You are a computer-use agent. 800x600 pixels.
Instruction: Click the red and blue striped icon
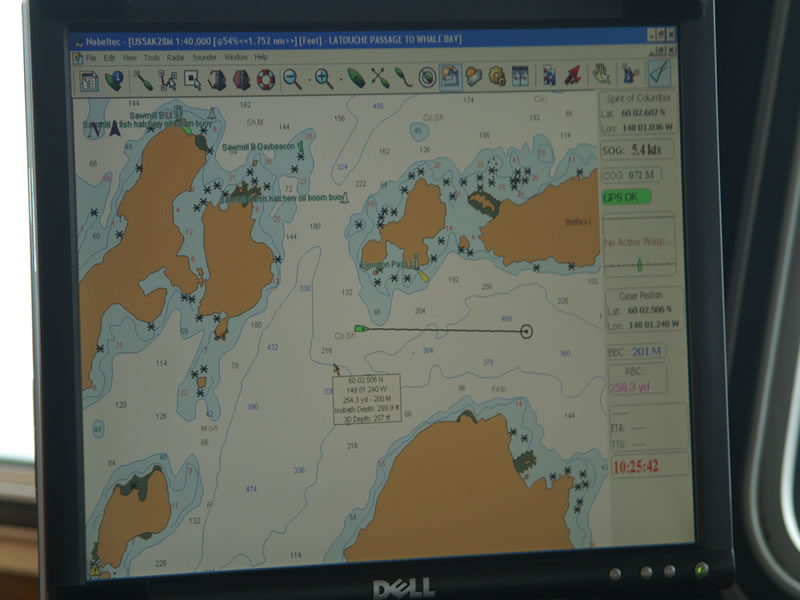(x=549, y=76)
